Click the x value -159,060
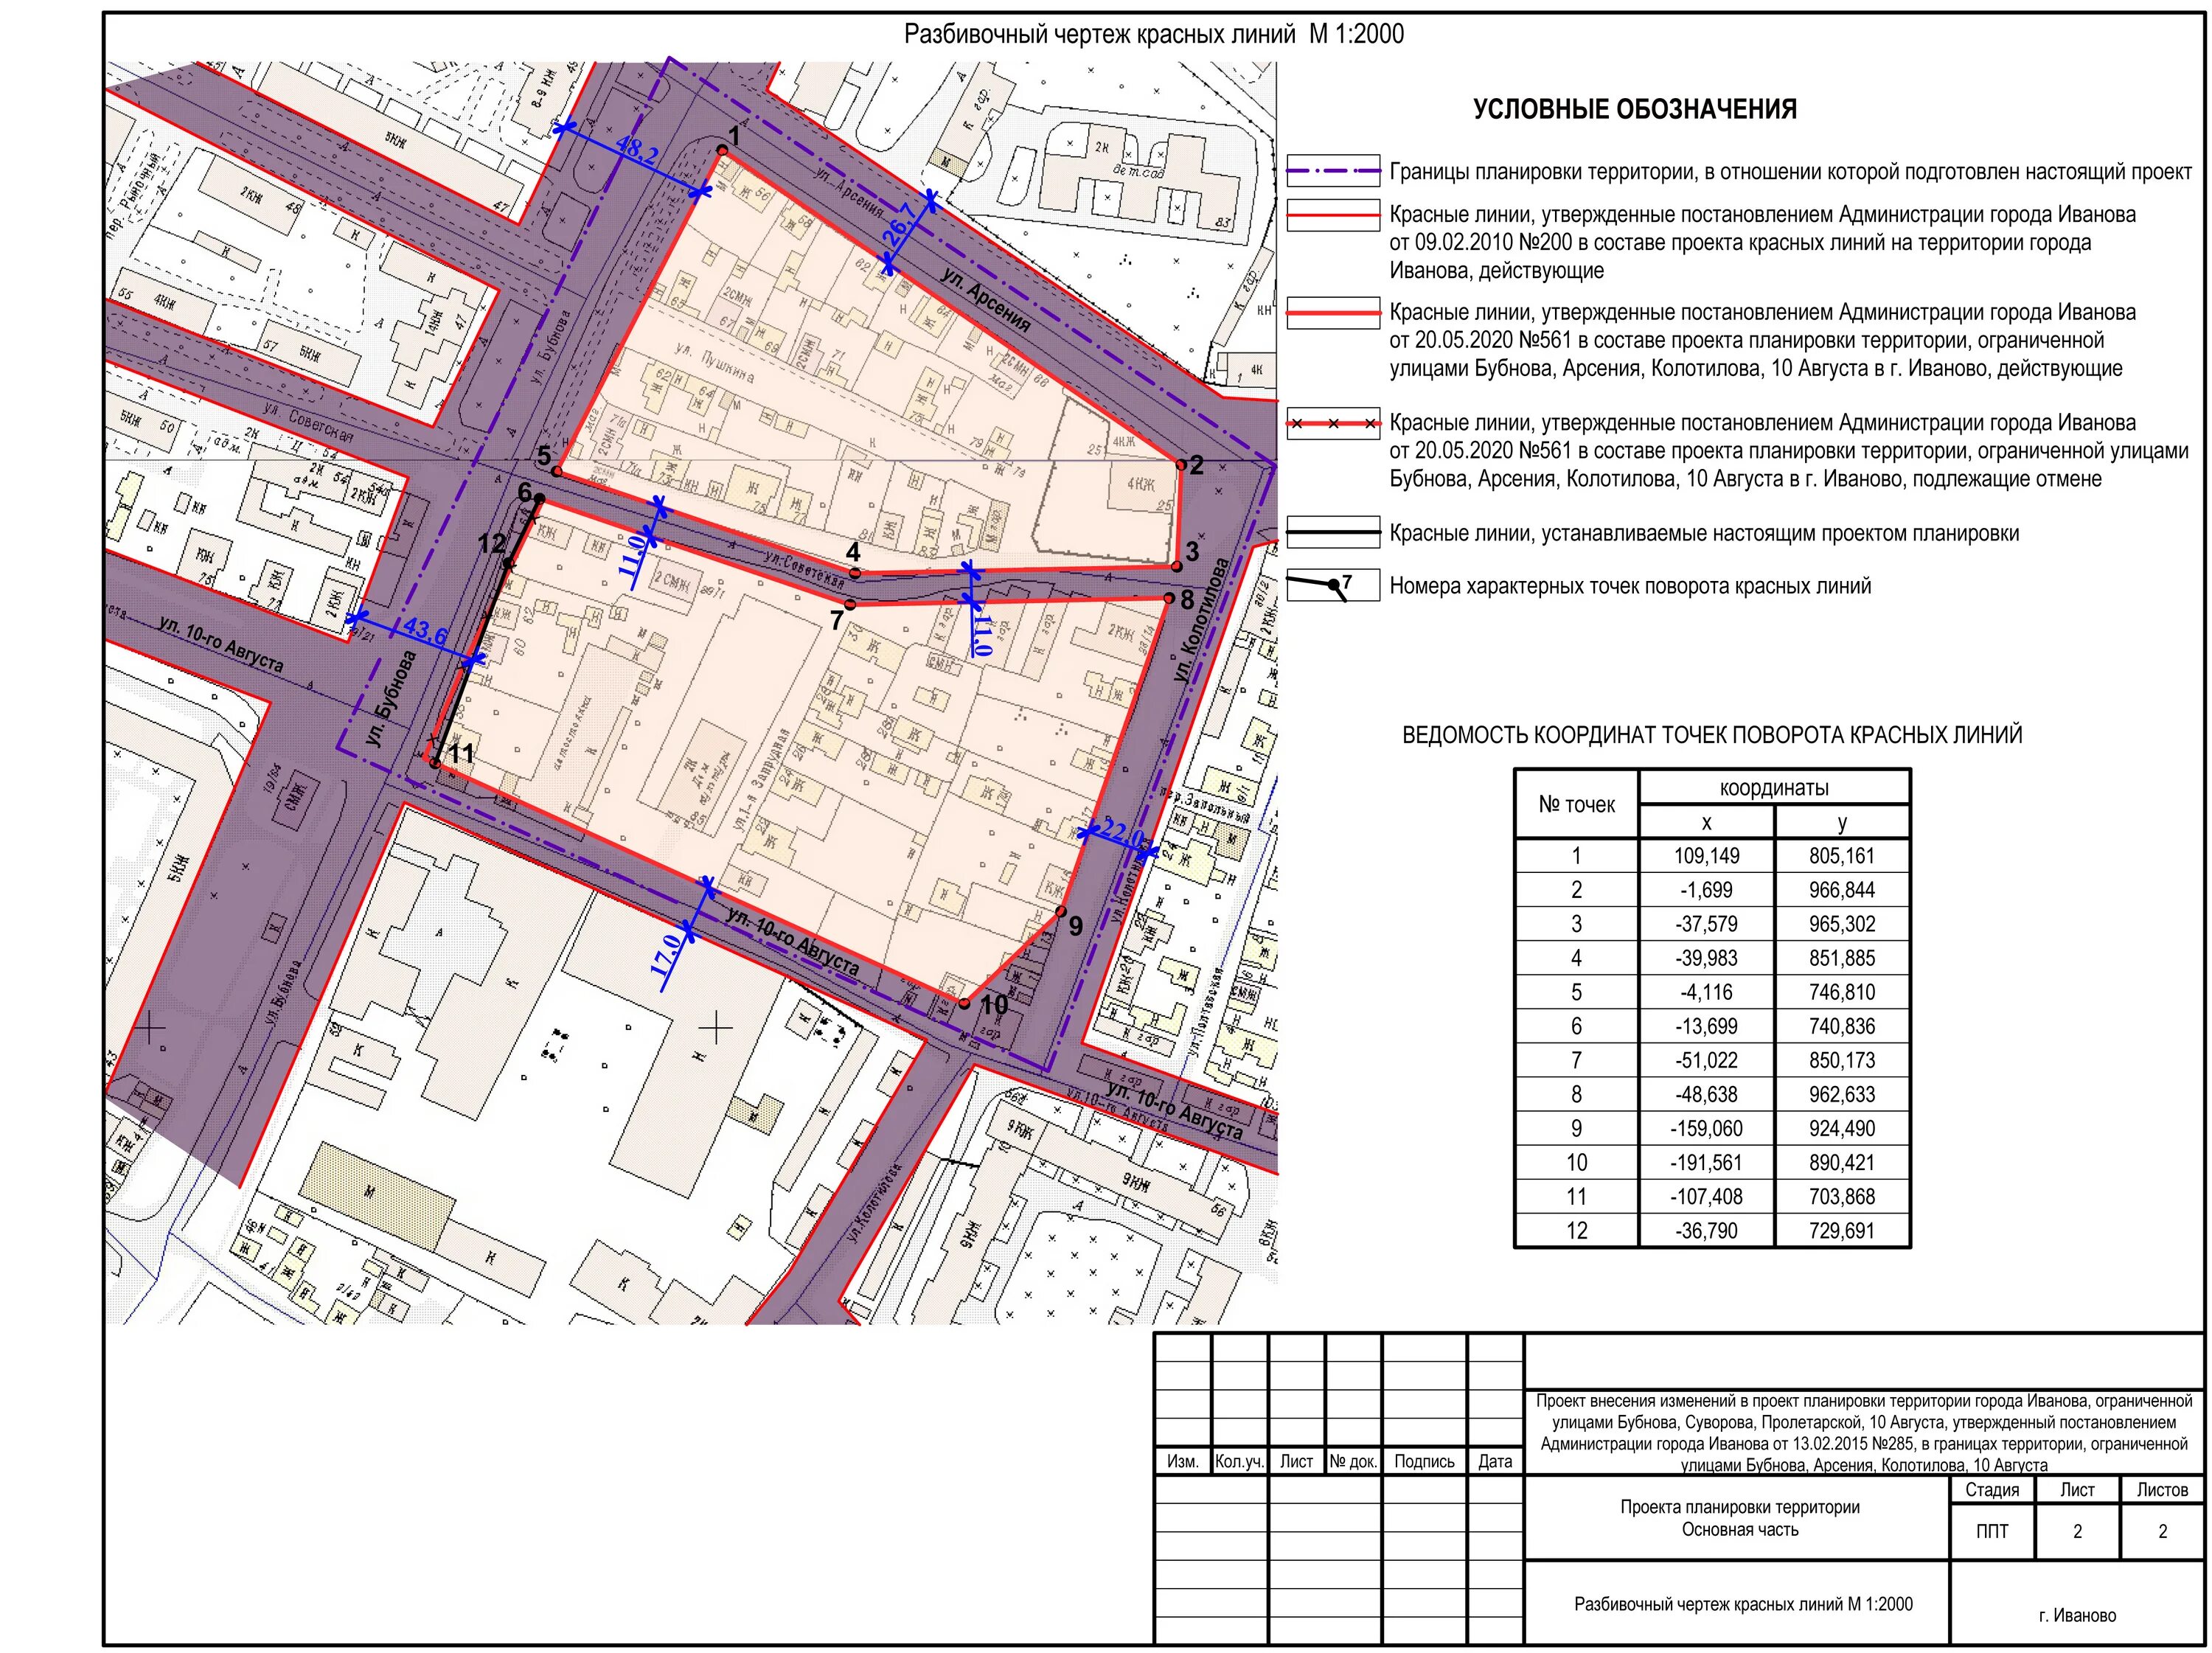The width and height of the screenshot is (2212, 1653). [x=1707, y=1128]
